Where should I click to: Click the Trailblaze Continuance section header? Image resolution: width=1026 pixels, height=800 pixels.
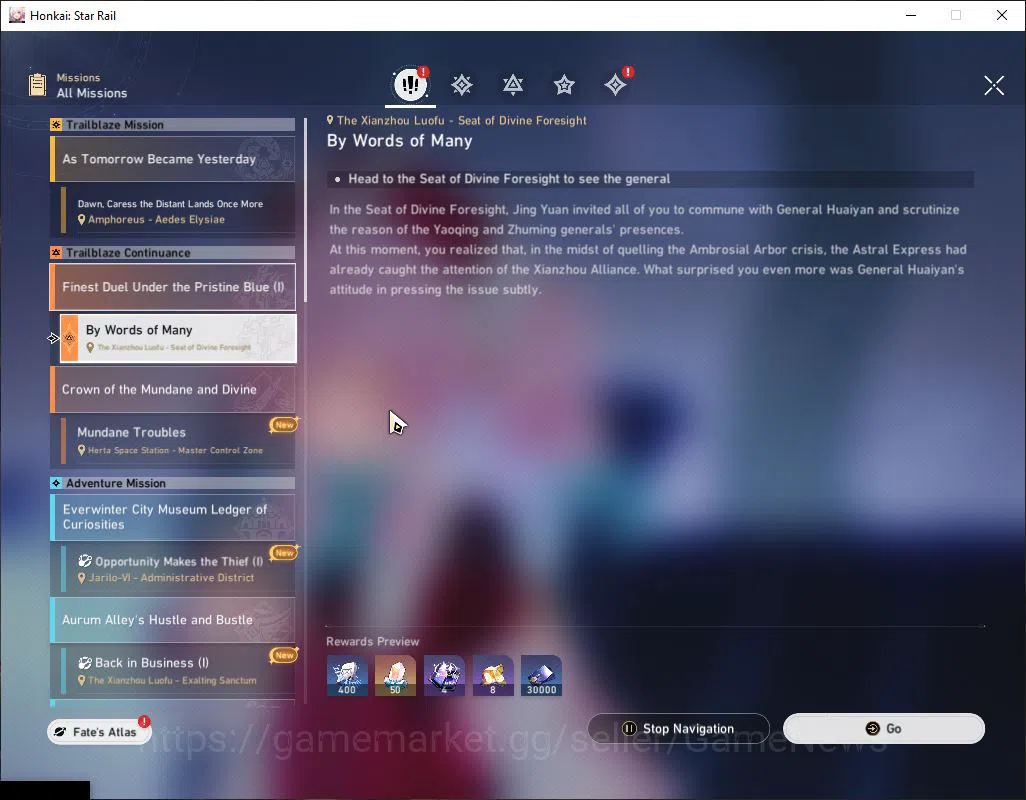[x=173, y=252]
